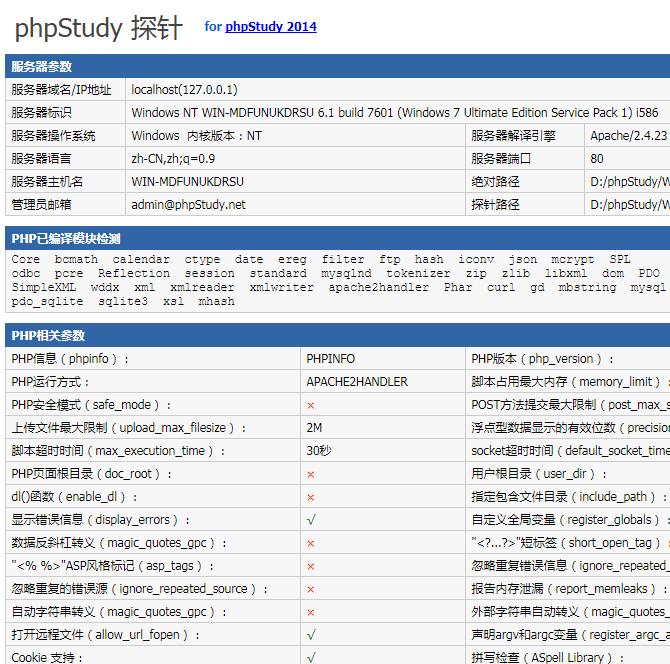Screen dimensions: 670x664
Task: Click the zh-CN,zh;q=0.9 language value
Action: click(x=173, y=159)
